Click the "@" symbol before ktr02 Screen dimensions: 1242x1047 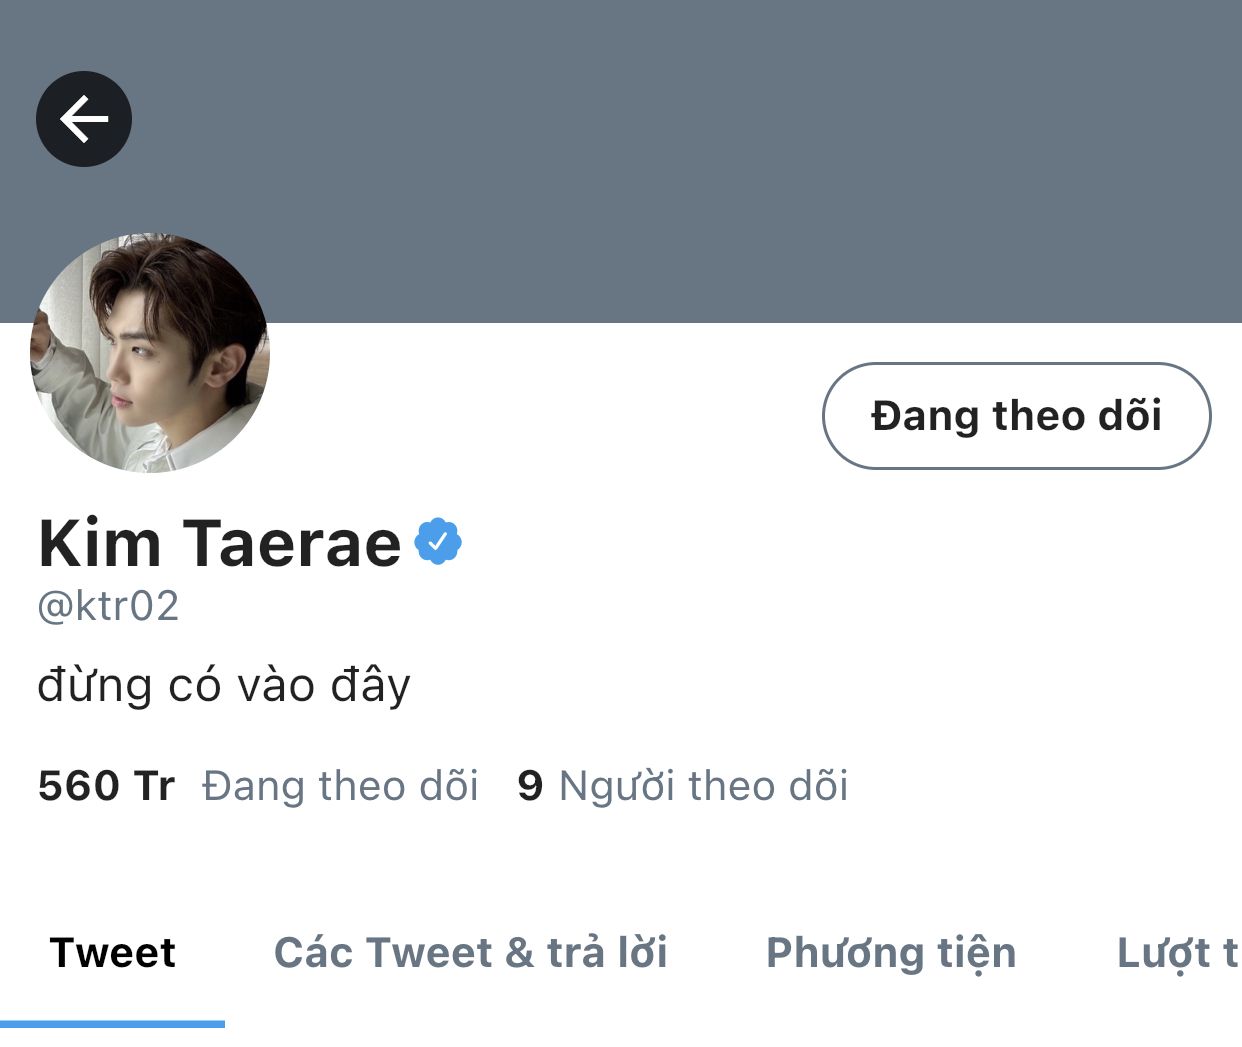tap(54, 607)
